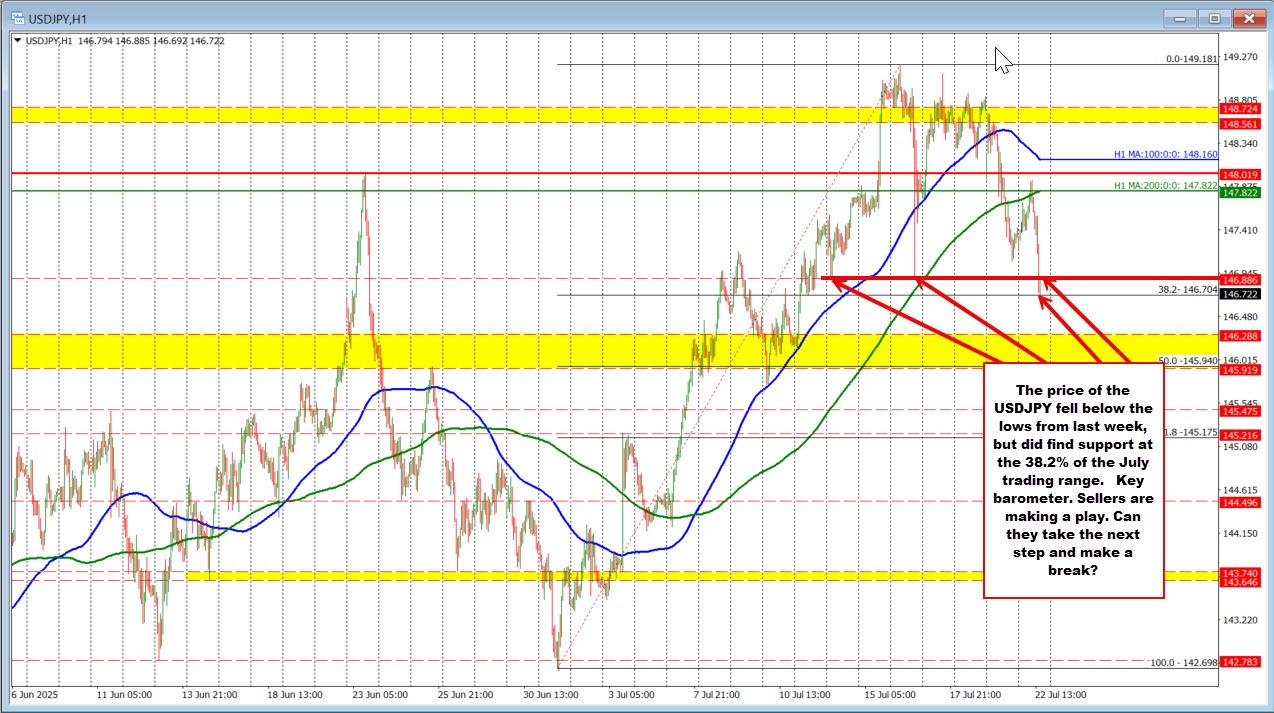
Task: Select the 100.0 - 142.698 Fibonacci label
Action: pos(1185,663)
